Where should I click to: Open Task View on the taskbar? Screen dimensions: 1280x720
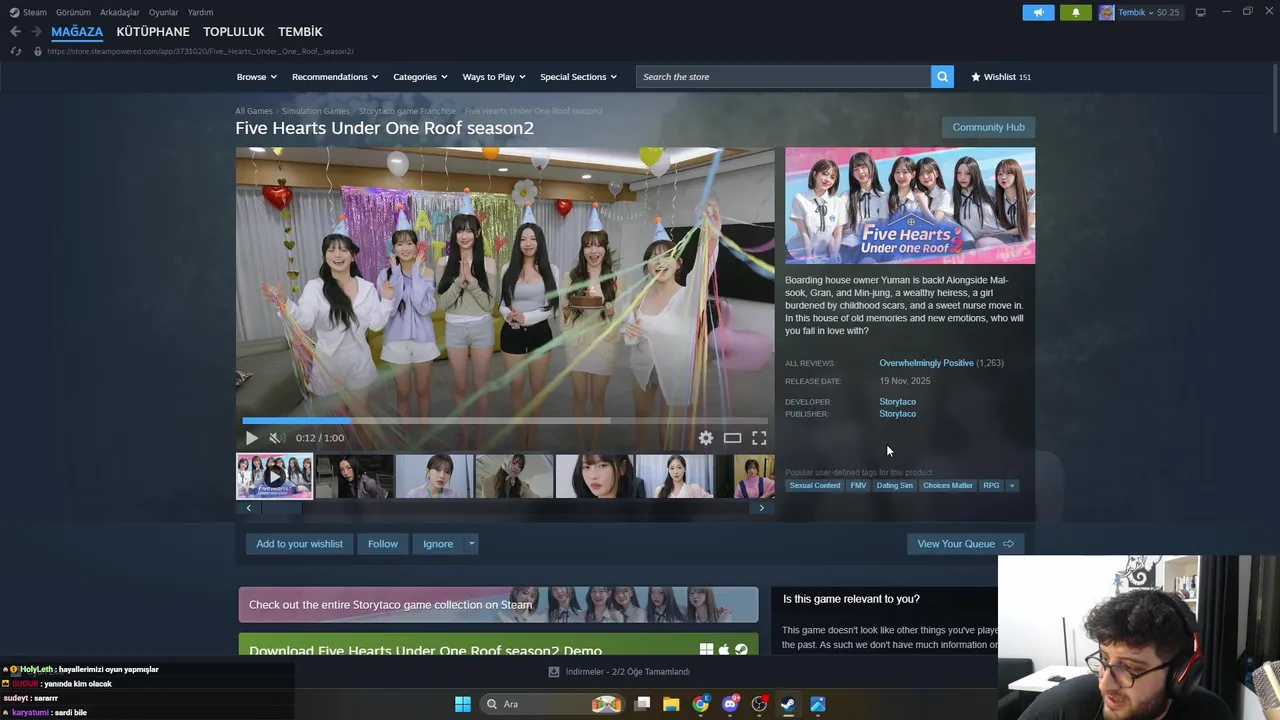[642, 704]
